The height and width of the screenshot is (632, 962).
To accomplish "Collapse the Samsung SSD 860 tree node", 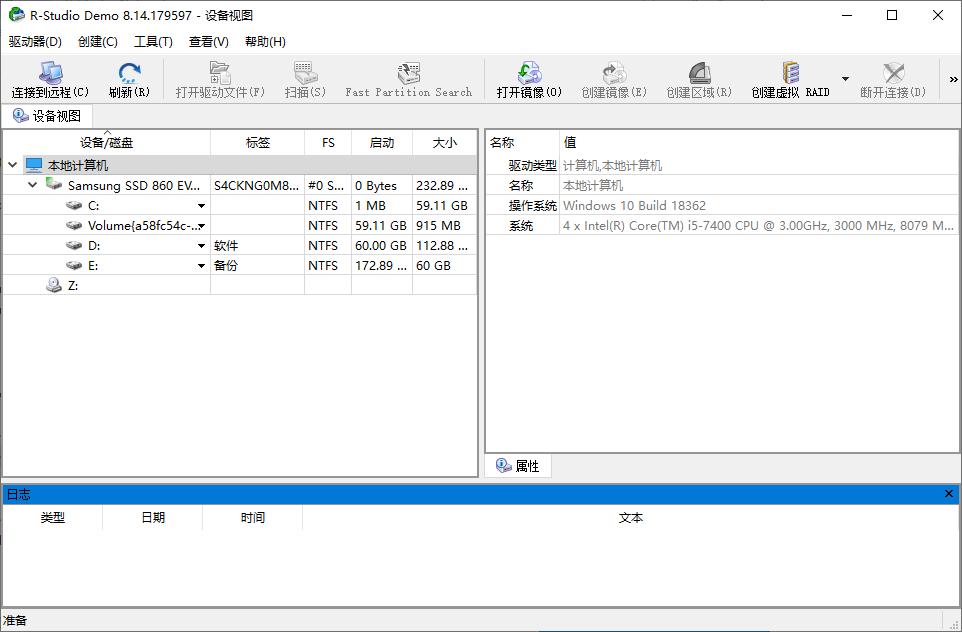I will tap(33, 185).
